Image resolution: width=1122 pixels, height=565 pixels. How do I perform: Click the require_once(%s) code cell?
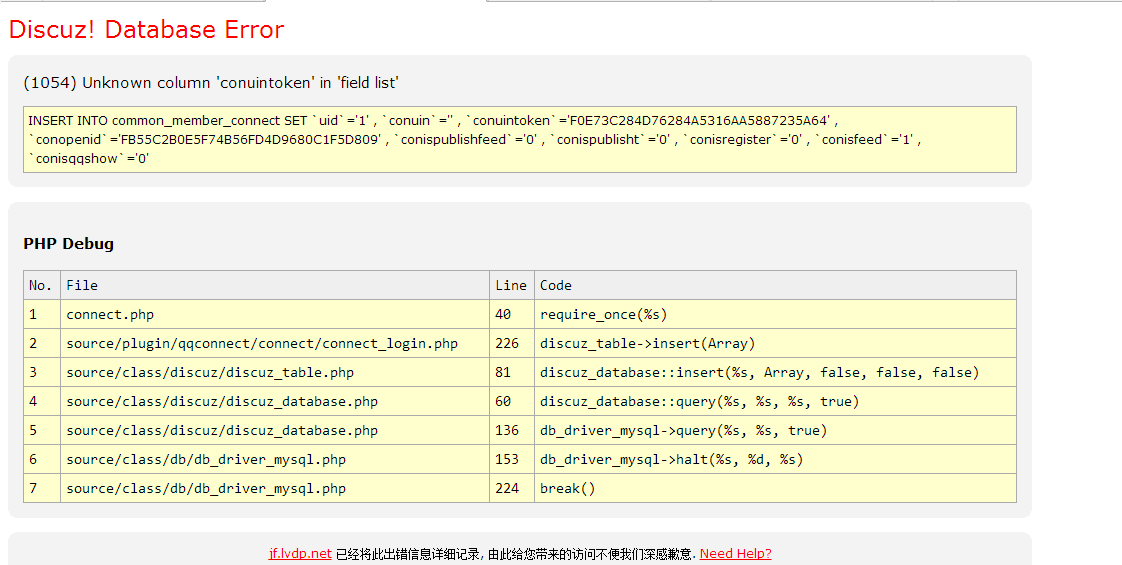point(603,314)
